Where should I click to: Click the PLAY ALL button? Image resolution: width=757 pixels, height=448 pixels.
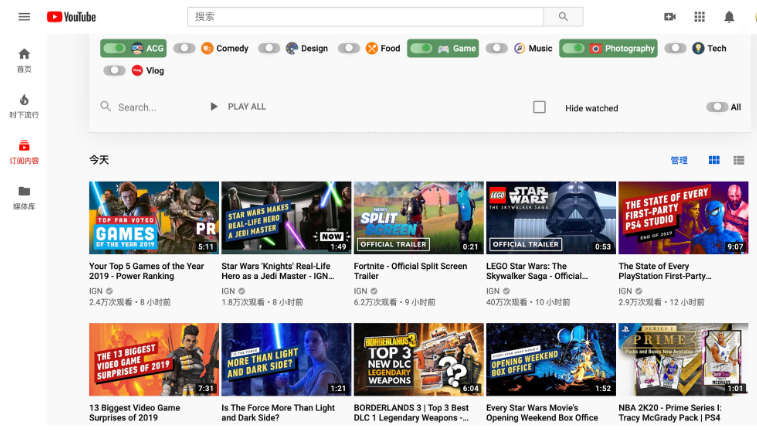238,107
